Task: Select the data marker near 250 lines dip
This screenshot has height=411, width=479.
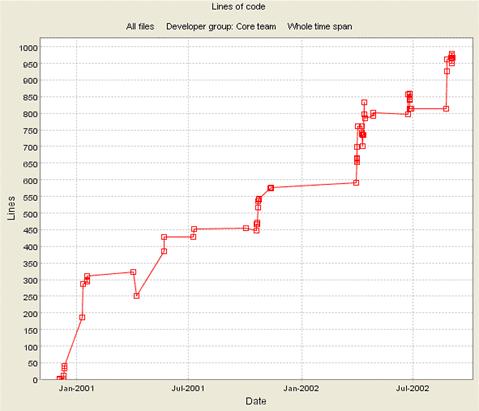Action: click(x=136, y=296)
